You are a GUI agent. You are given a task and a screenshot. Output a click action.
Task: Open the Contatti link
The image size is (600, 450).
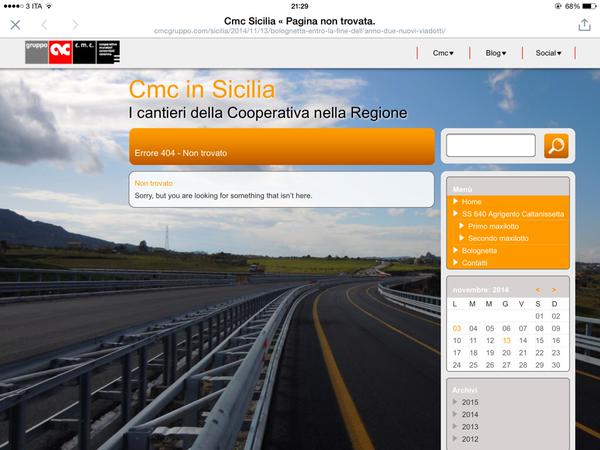(x=475, y=262)
